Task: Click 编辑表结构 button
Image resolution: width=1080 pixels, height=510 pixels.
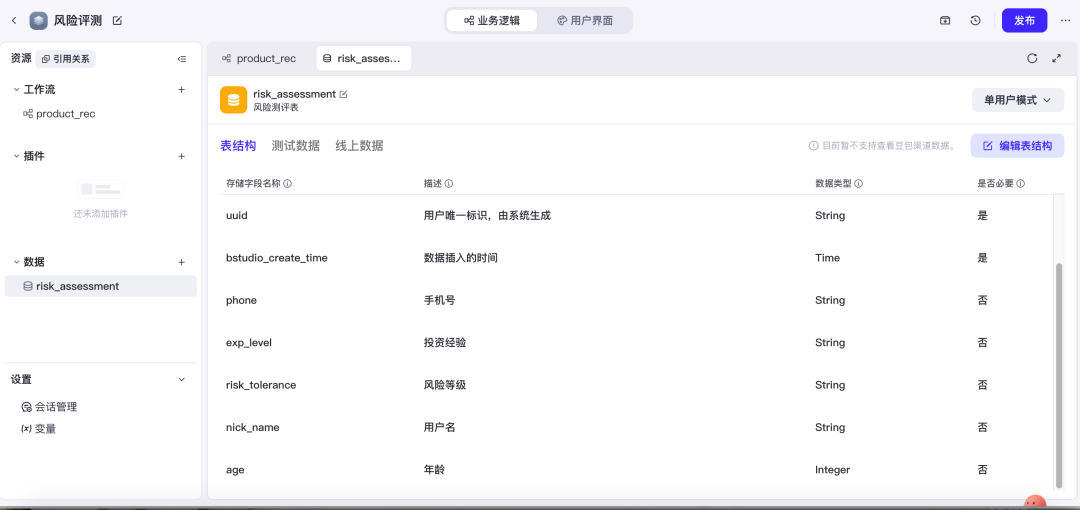Action: [1017, 146]
